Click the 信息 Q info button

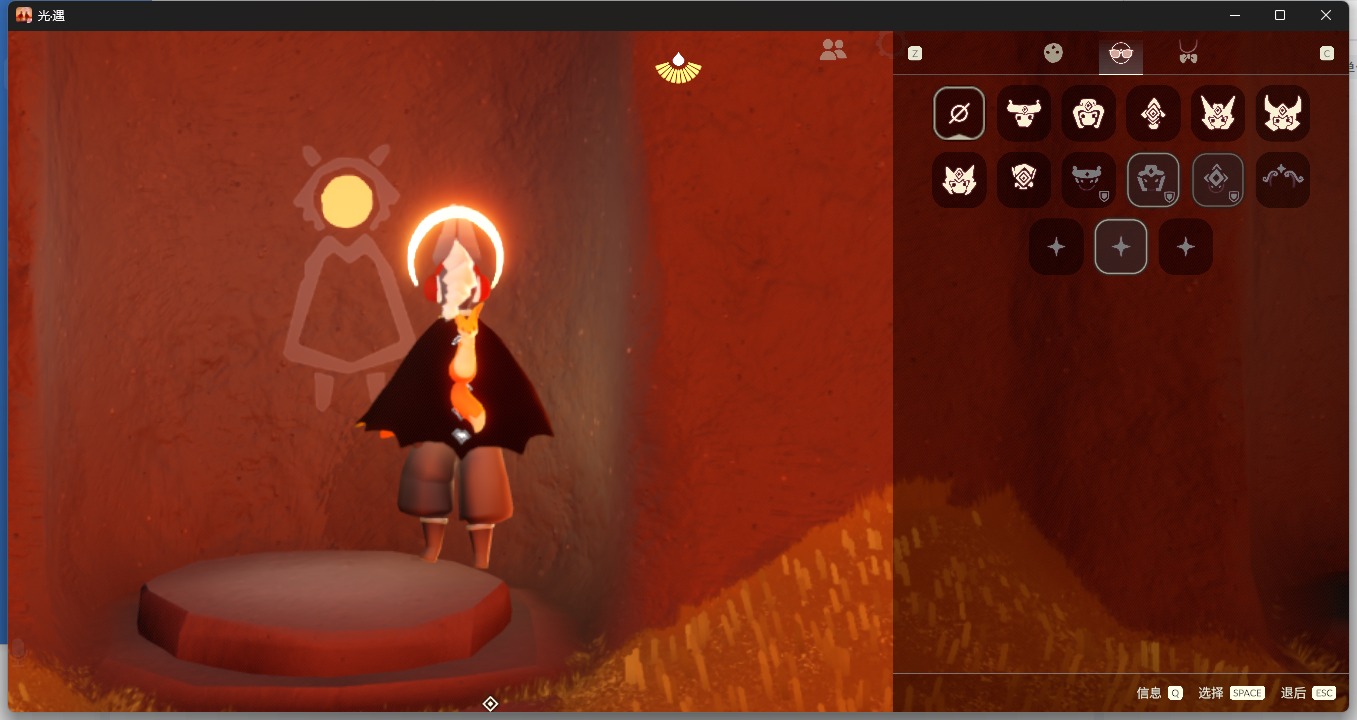point(1160,693)
